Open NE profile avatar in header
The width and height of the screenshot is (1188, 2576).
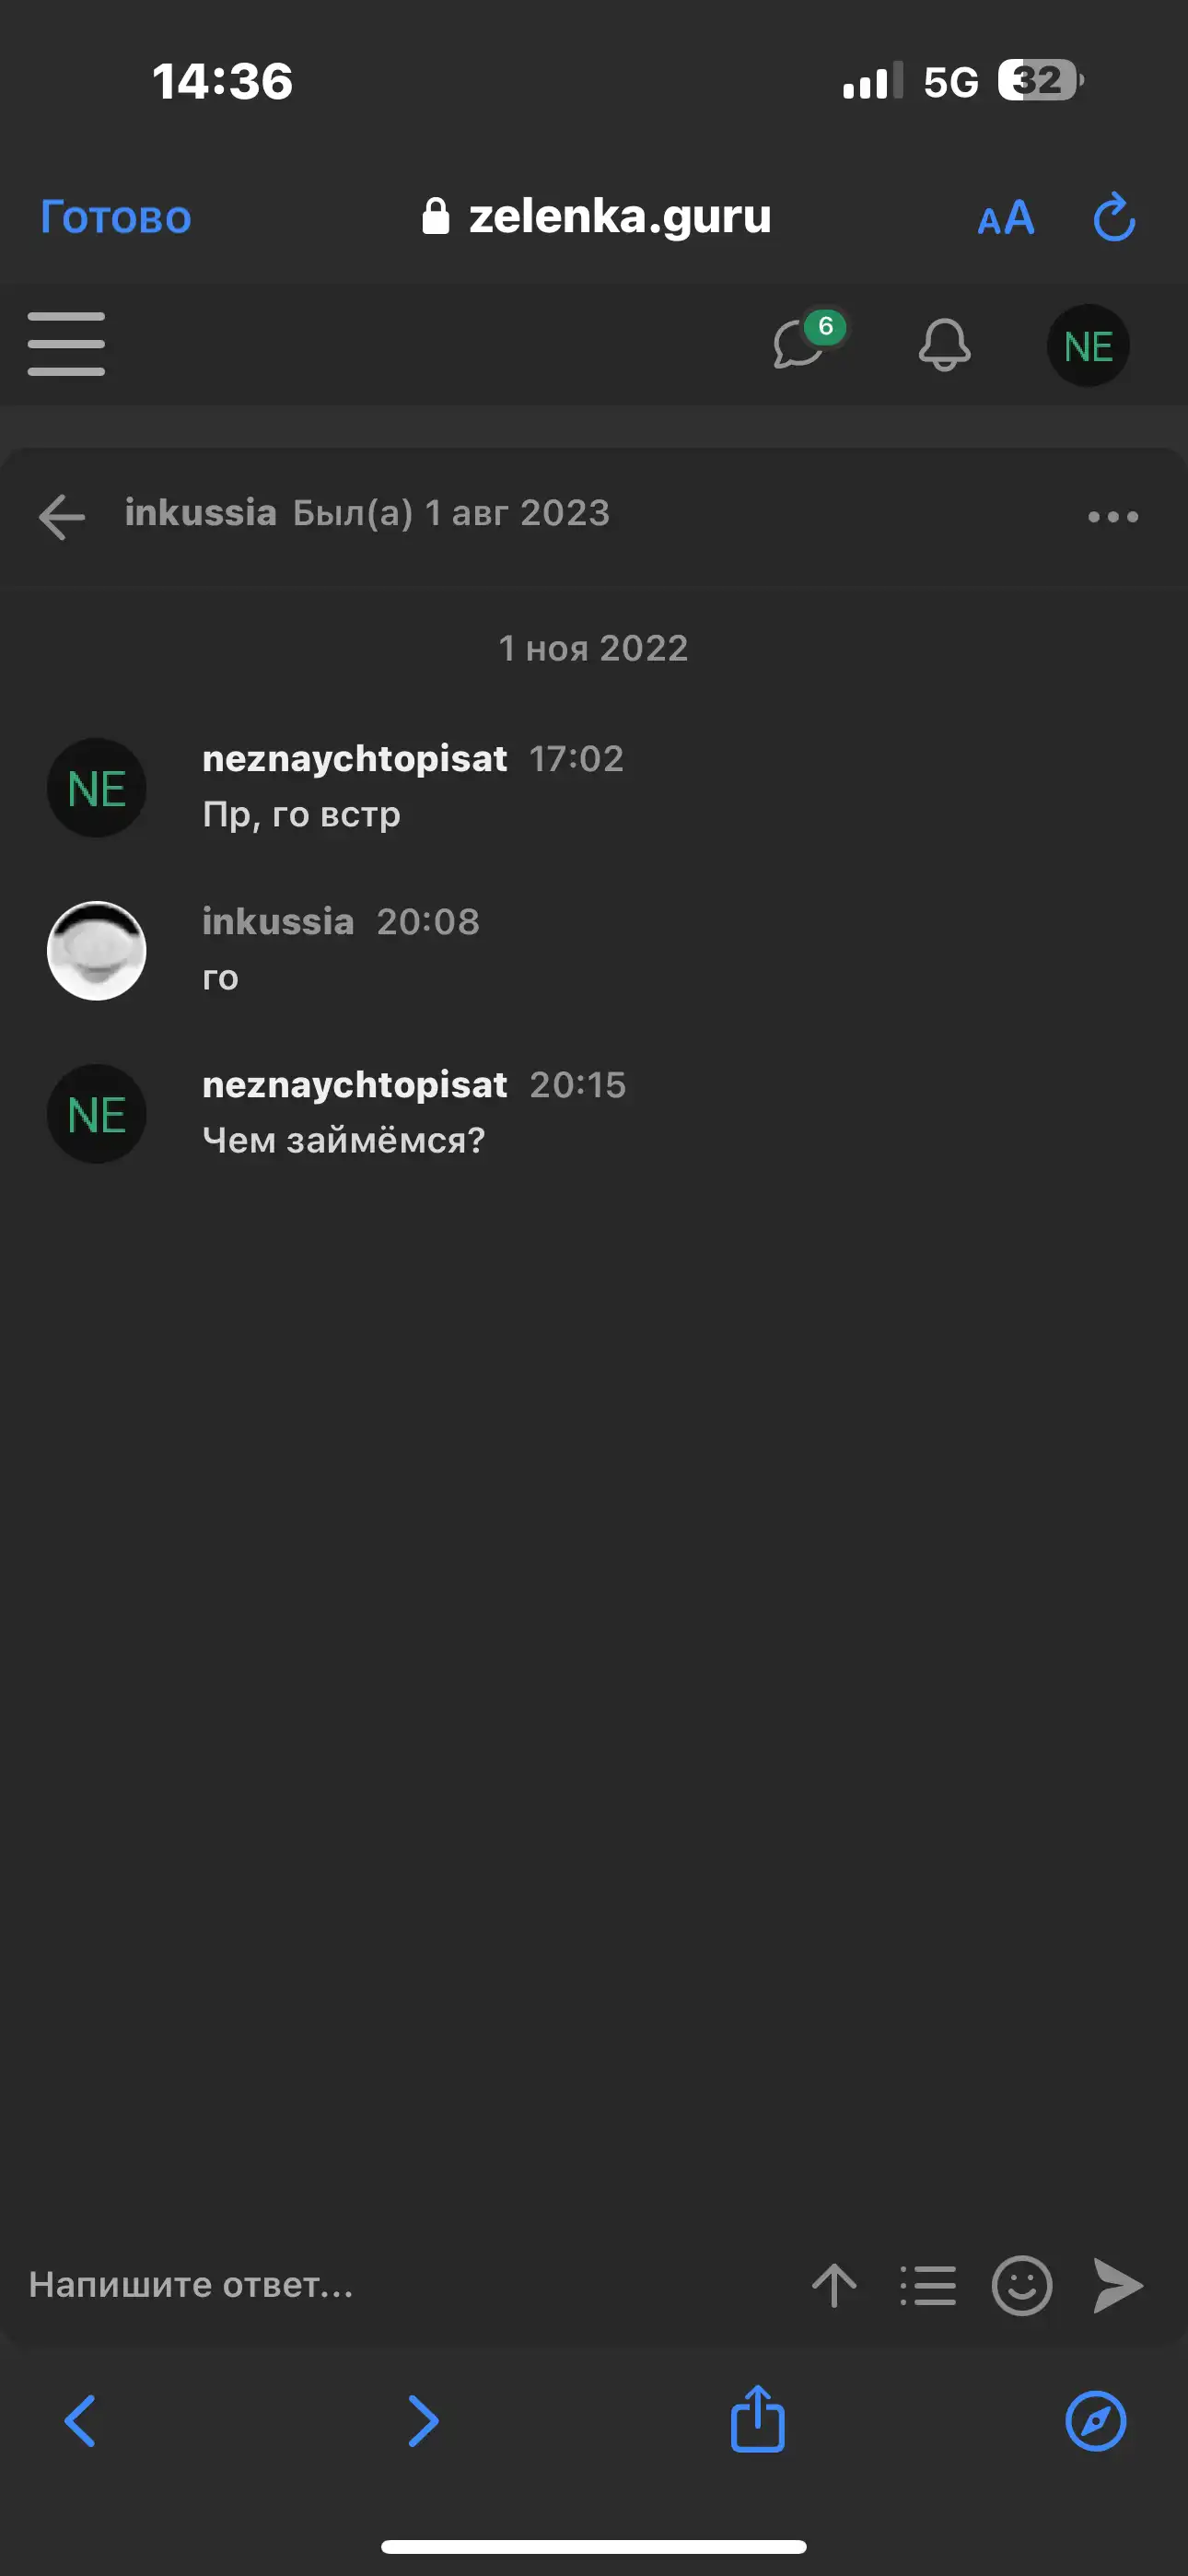click(1088, 346)
